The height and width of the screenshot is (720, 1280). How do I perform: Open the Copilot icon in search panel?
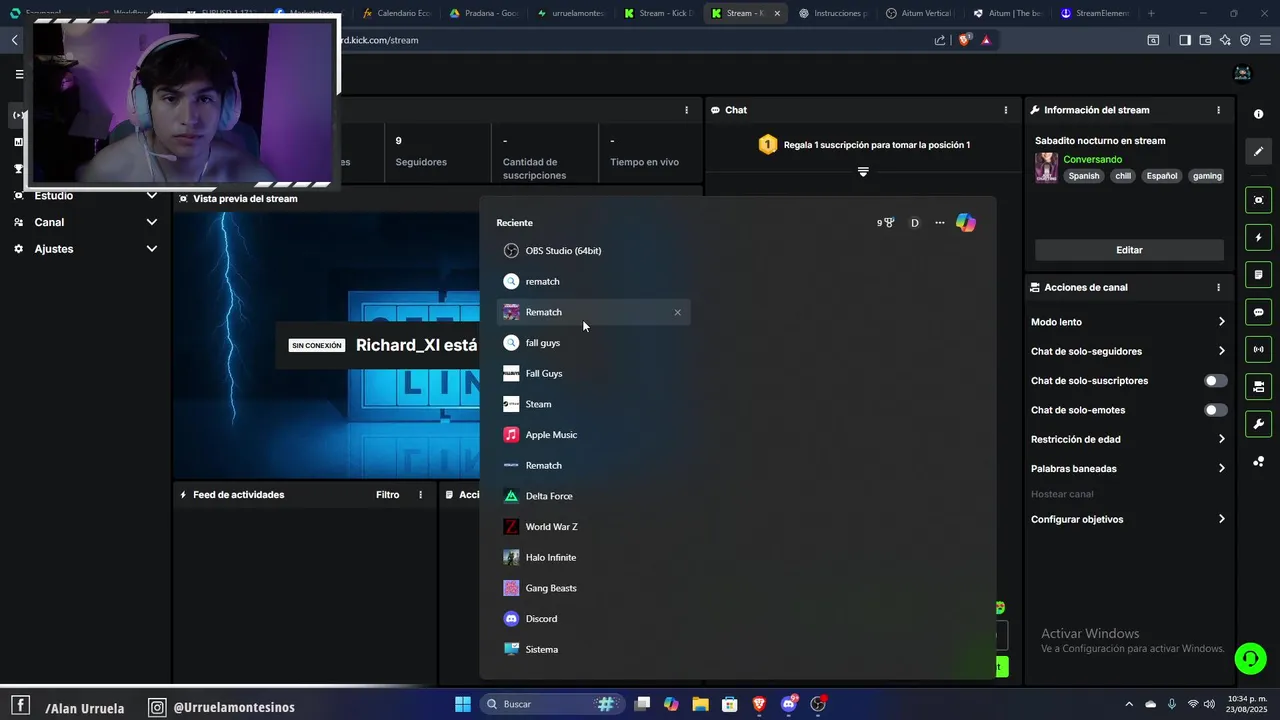[965, 223]
